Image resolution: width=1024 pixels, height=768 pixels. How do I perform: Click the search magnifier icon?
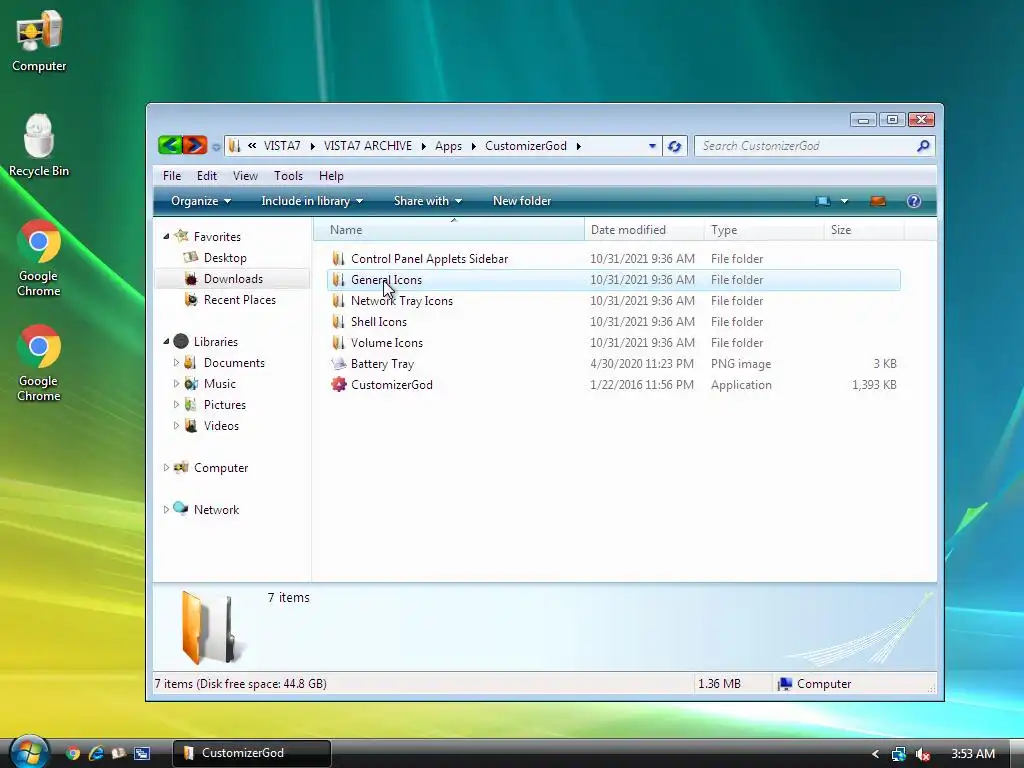pyautogui.click(x=923, y=146)
